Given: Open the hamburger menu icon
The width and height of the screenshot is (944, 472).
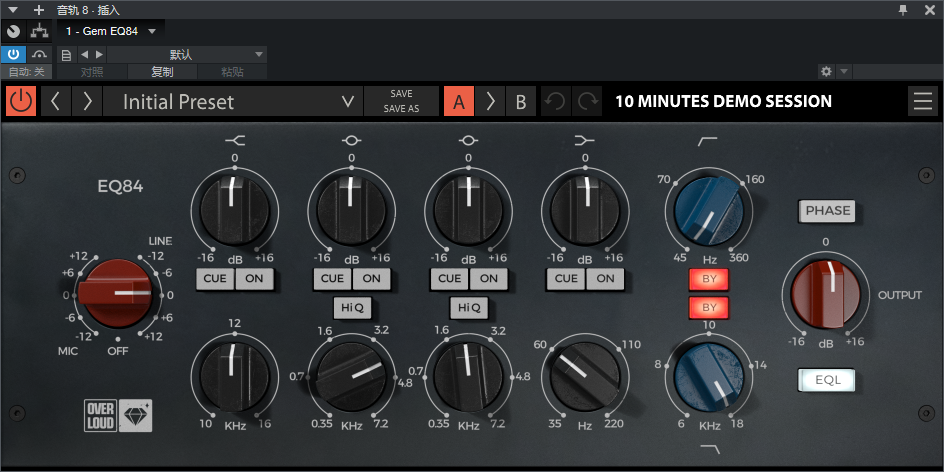Looking at the screenshot, I should (923, 101).
